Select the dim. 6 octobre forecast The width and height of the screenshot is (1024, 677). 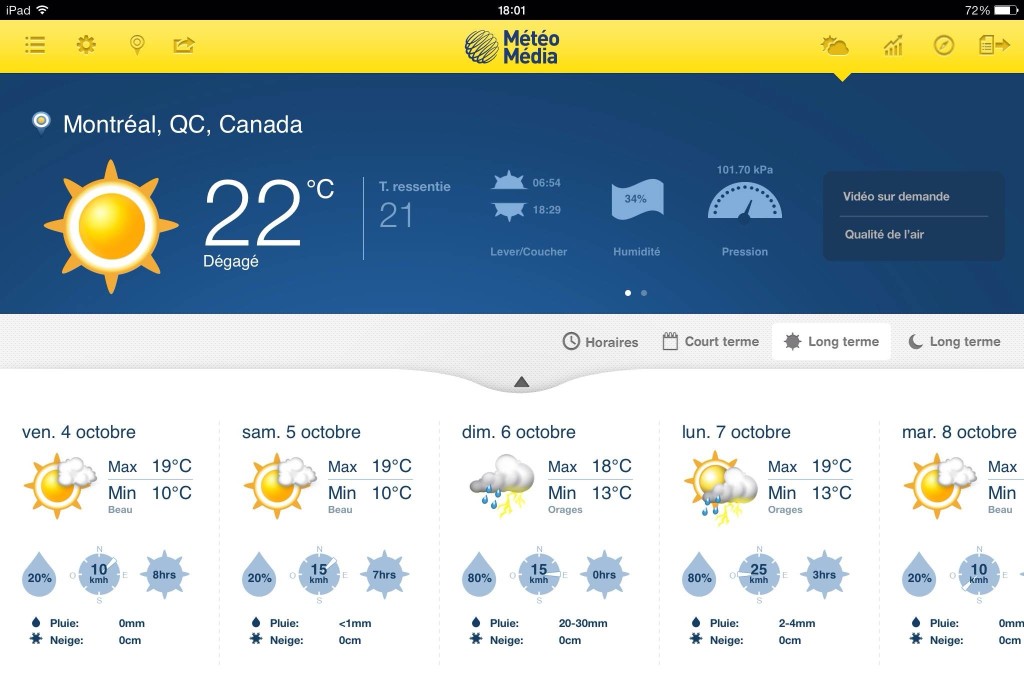519,433
